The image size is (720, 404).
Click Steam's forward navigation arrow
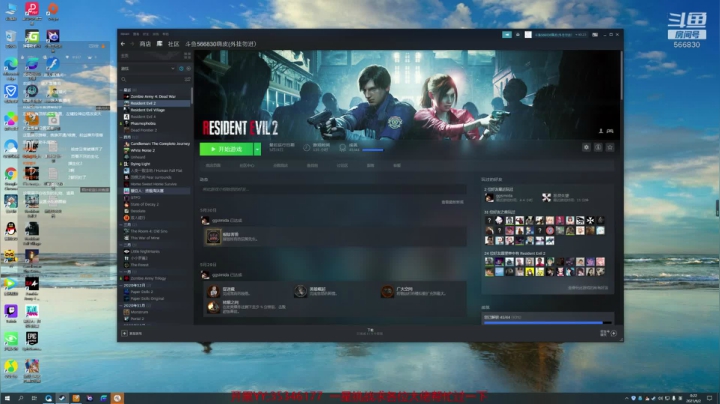[x=132, y=44]
